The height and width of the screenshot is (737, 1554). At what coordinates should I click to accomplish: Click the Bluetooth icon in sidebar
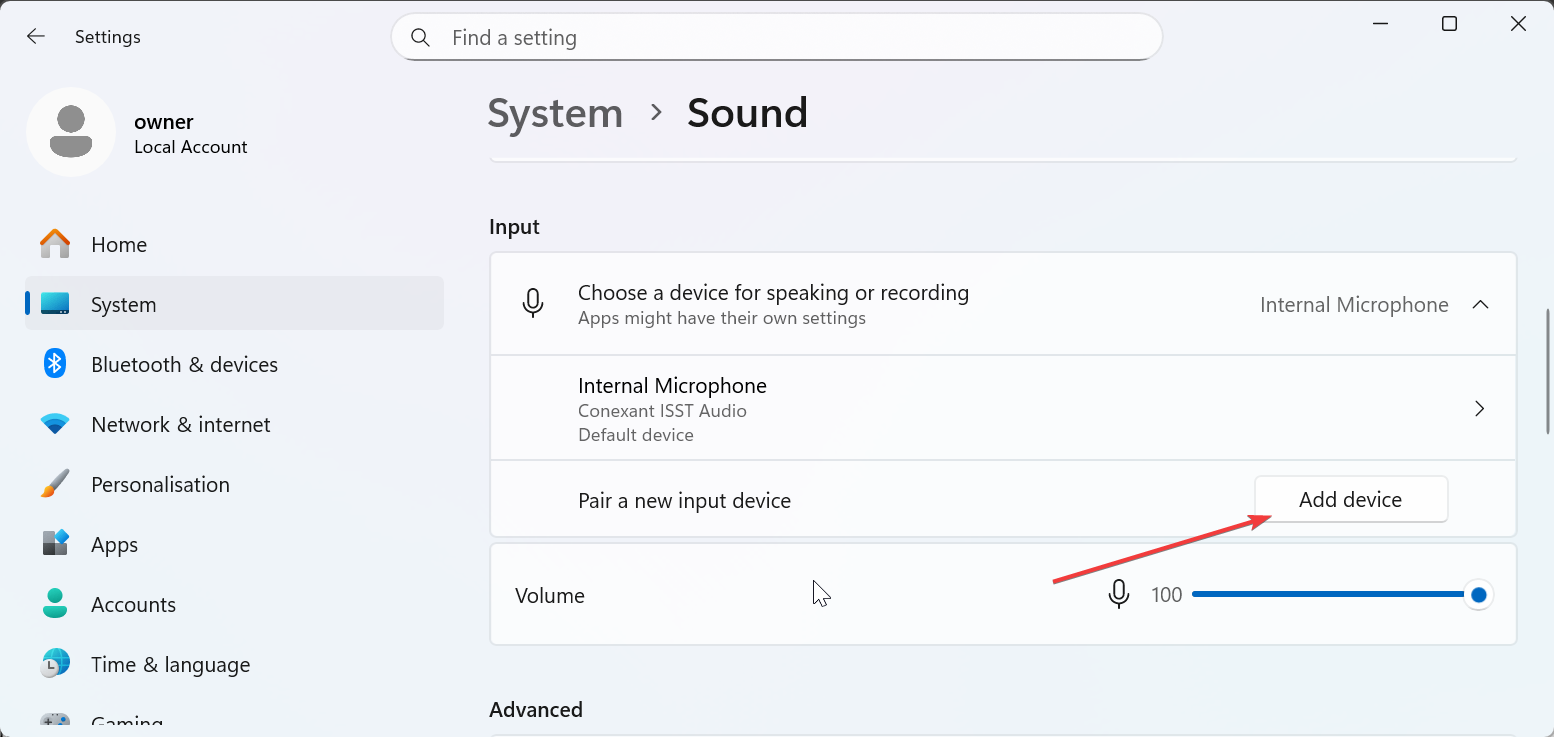55,364
